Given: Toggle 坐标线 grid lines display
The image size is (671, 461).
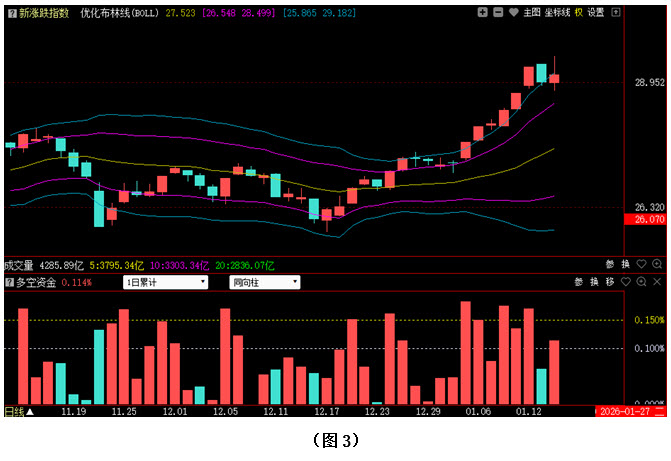Looking at the screenshot, I should coord(557,13).
